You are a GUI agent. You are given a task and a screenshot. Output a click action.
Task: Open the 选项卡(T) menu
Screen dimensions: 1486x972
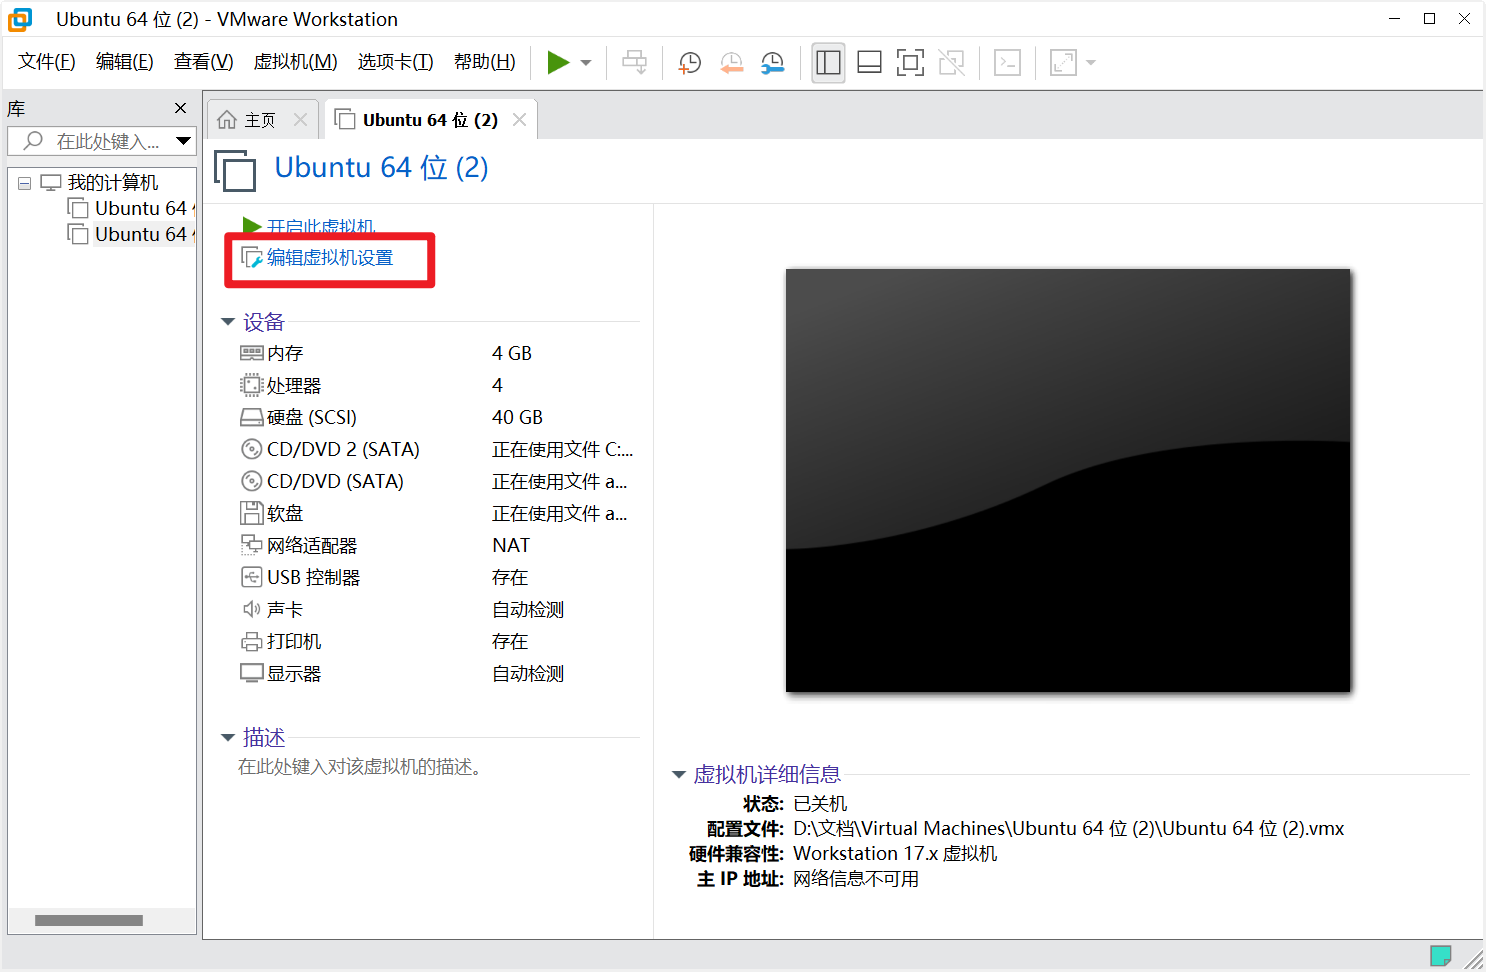tap(396, 62)
